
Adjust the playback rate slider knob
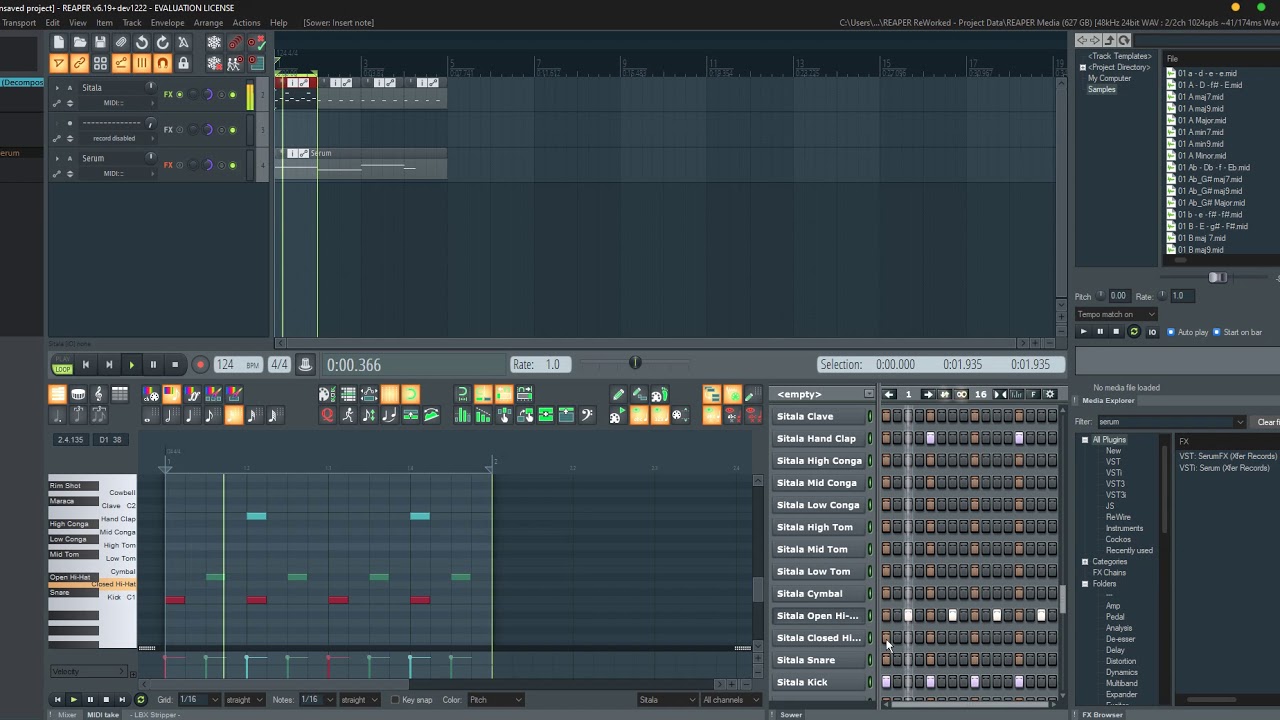(x=635, y=364)
